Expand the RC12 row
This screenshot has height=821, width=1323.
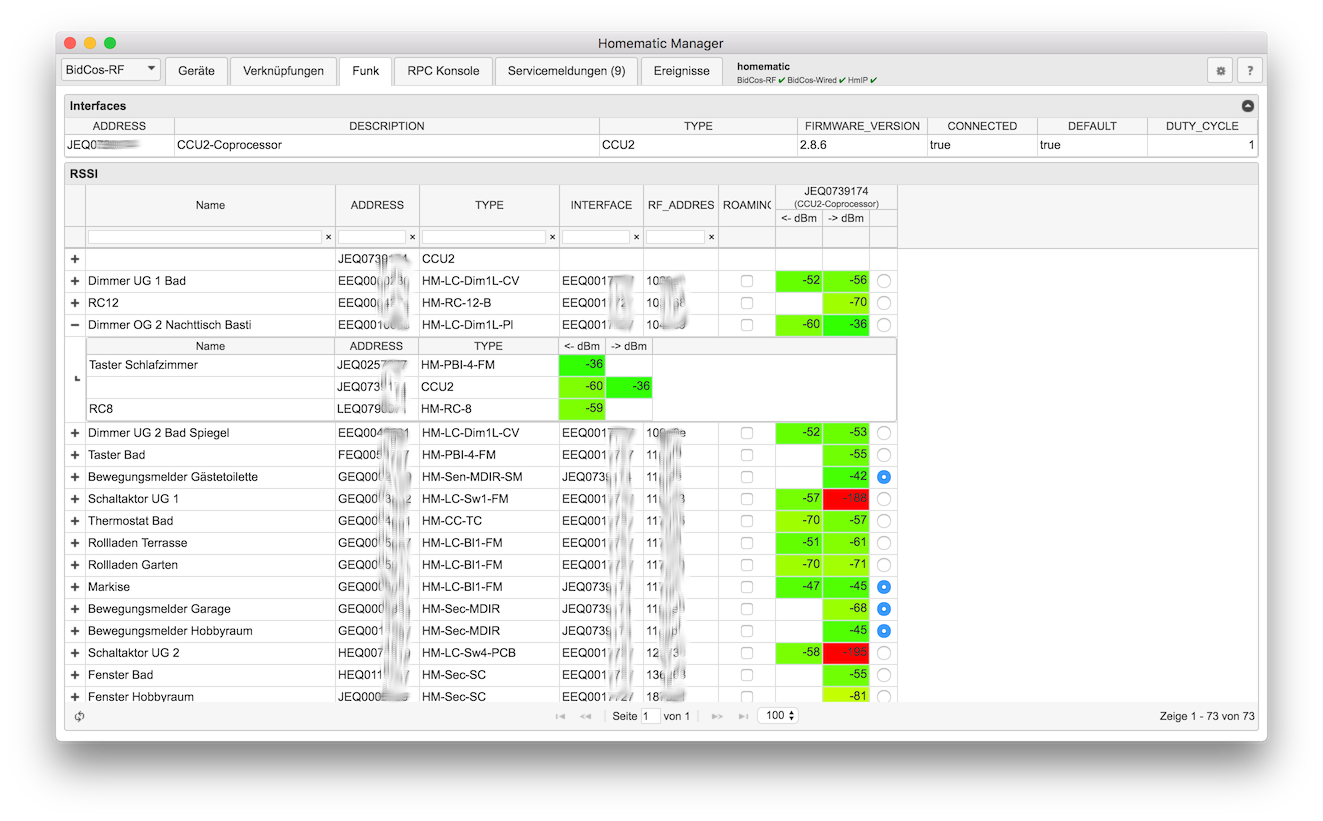pos(75,303)
